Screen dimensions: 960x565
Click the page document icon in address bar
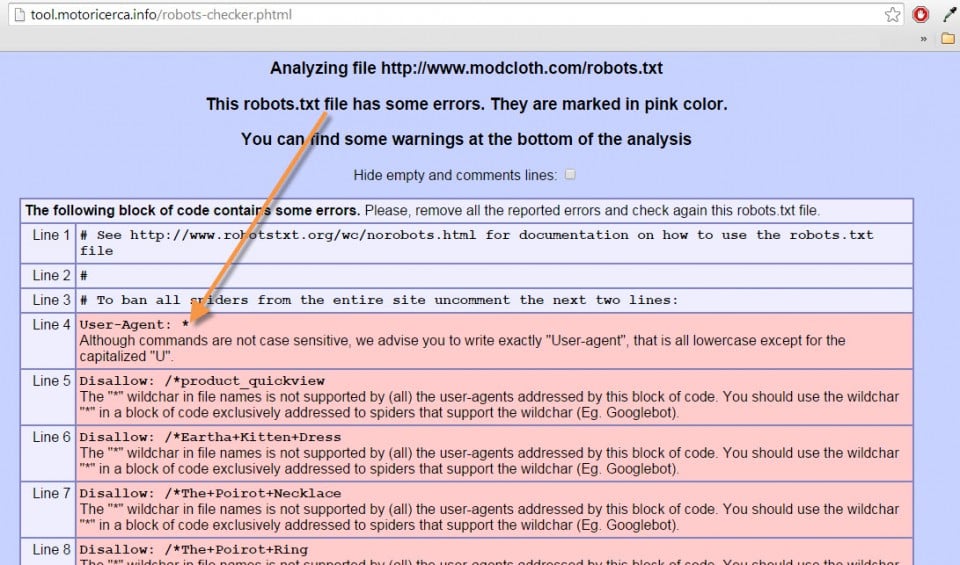(20, 15)
